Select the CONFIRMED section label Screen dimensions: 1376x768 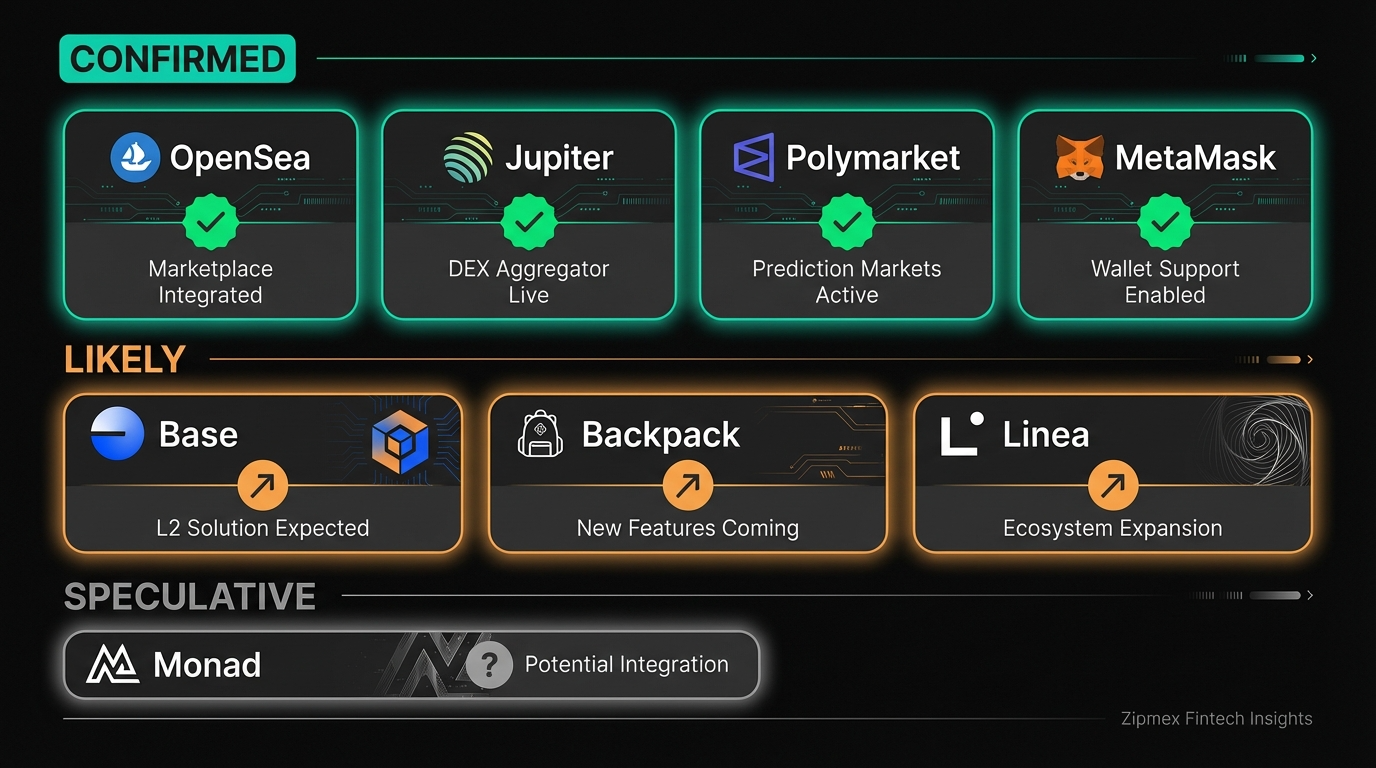point(178,58)
